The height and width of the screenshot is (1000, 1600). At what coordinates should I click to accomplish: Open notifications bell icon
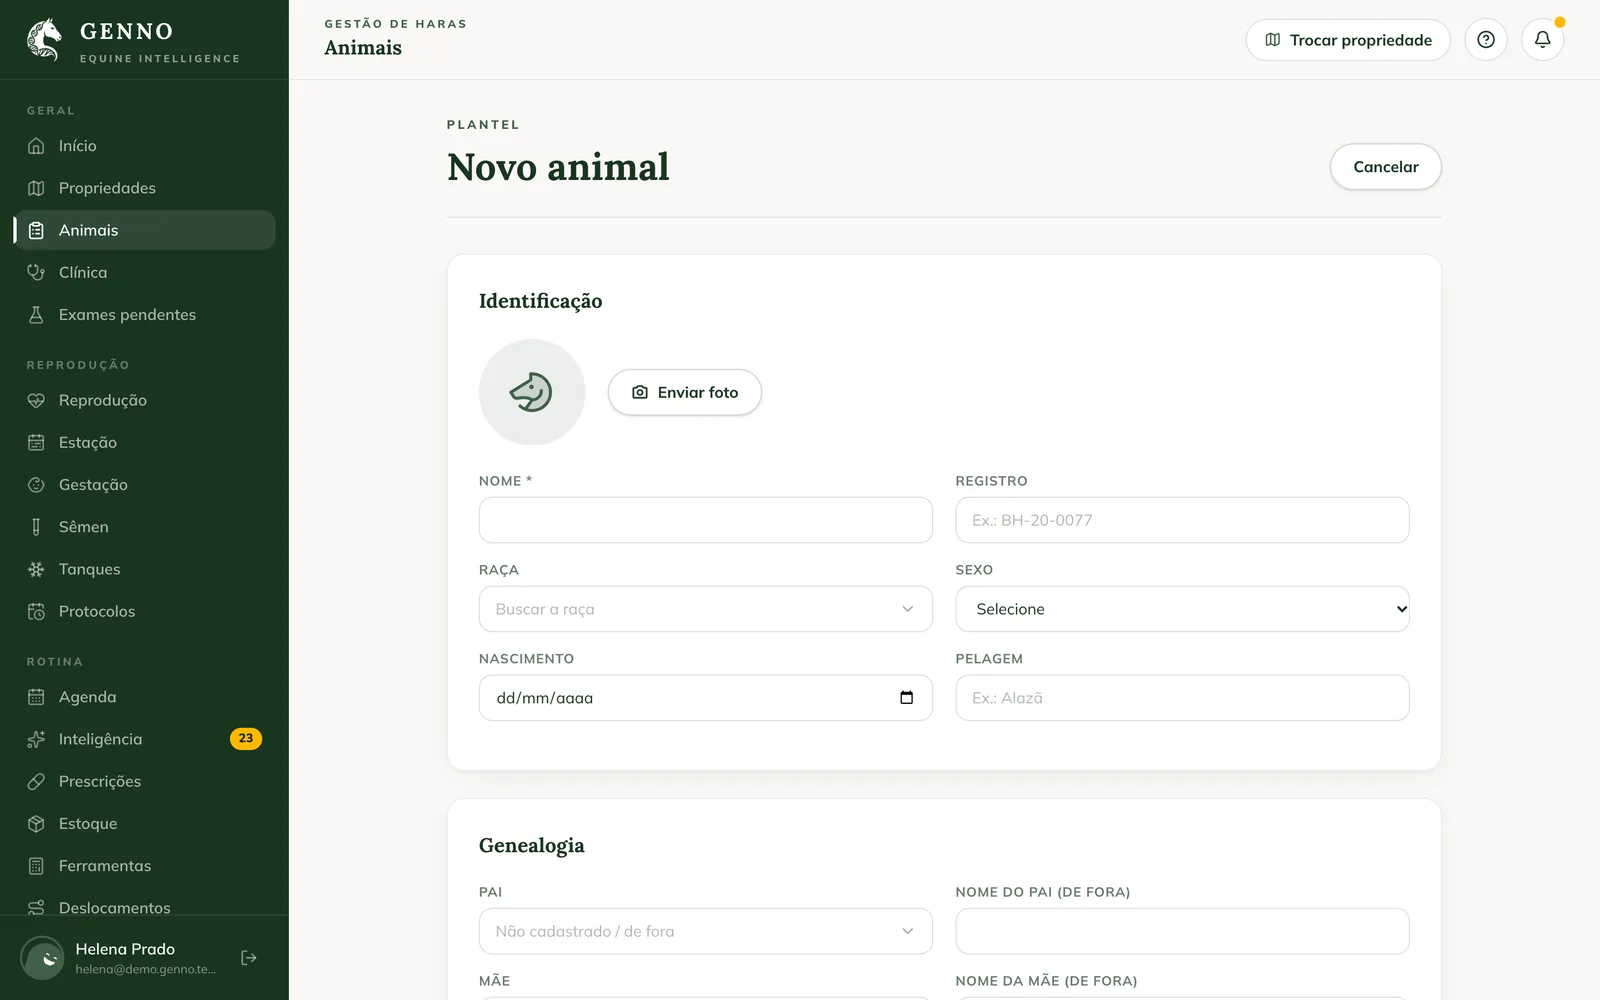pos(1543,40)
